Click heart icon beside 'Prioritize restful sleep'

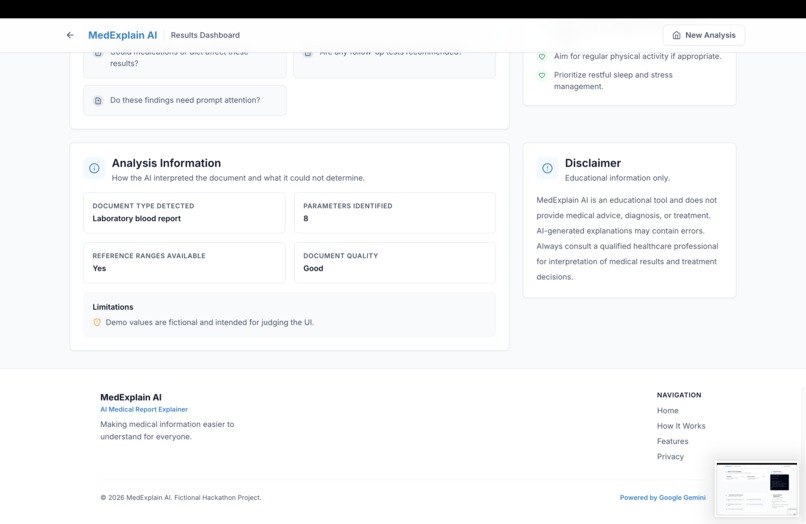click(542, 75)
